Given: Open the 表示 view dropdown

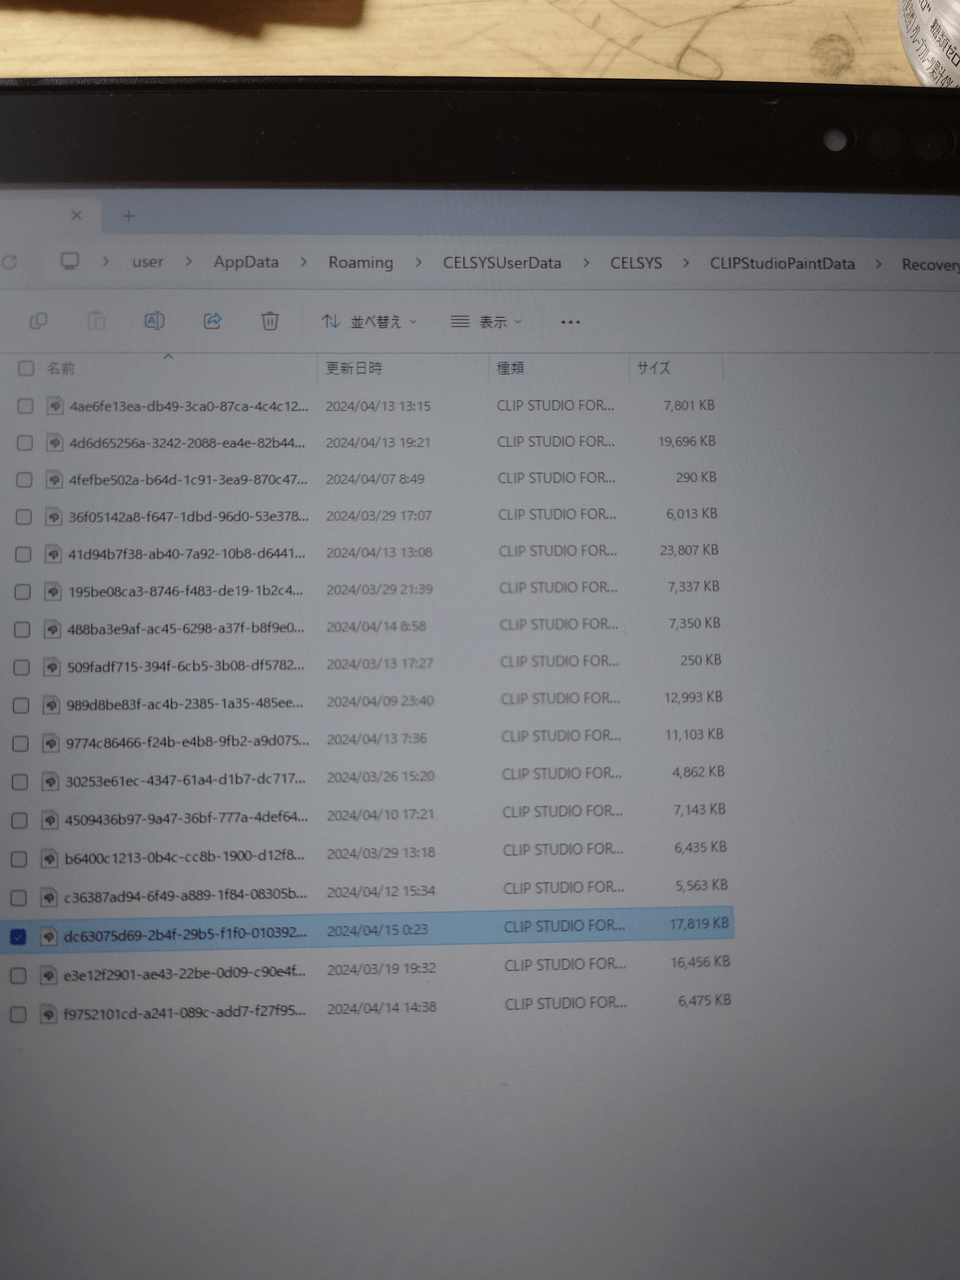Looking at the screenshot, I should [486, 322].
